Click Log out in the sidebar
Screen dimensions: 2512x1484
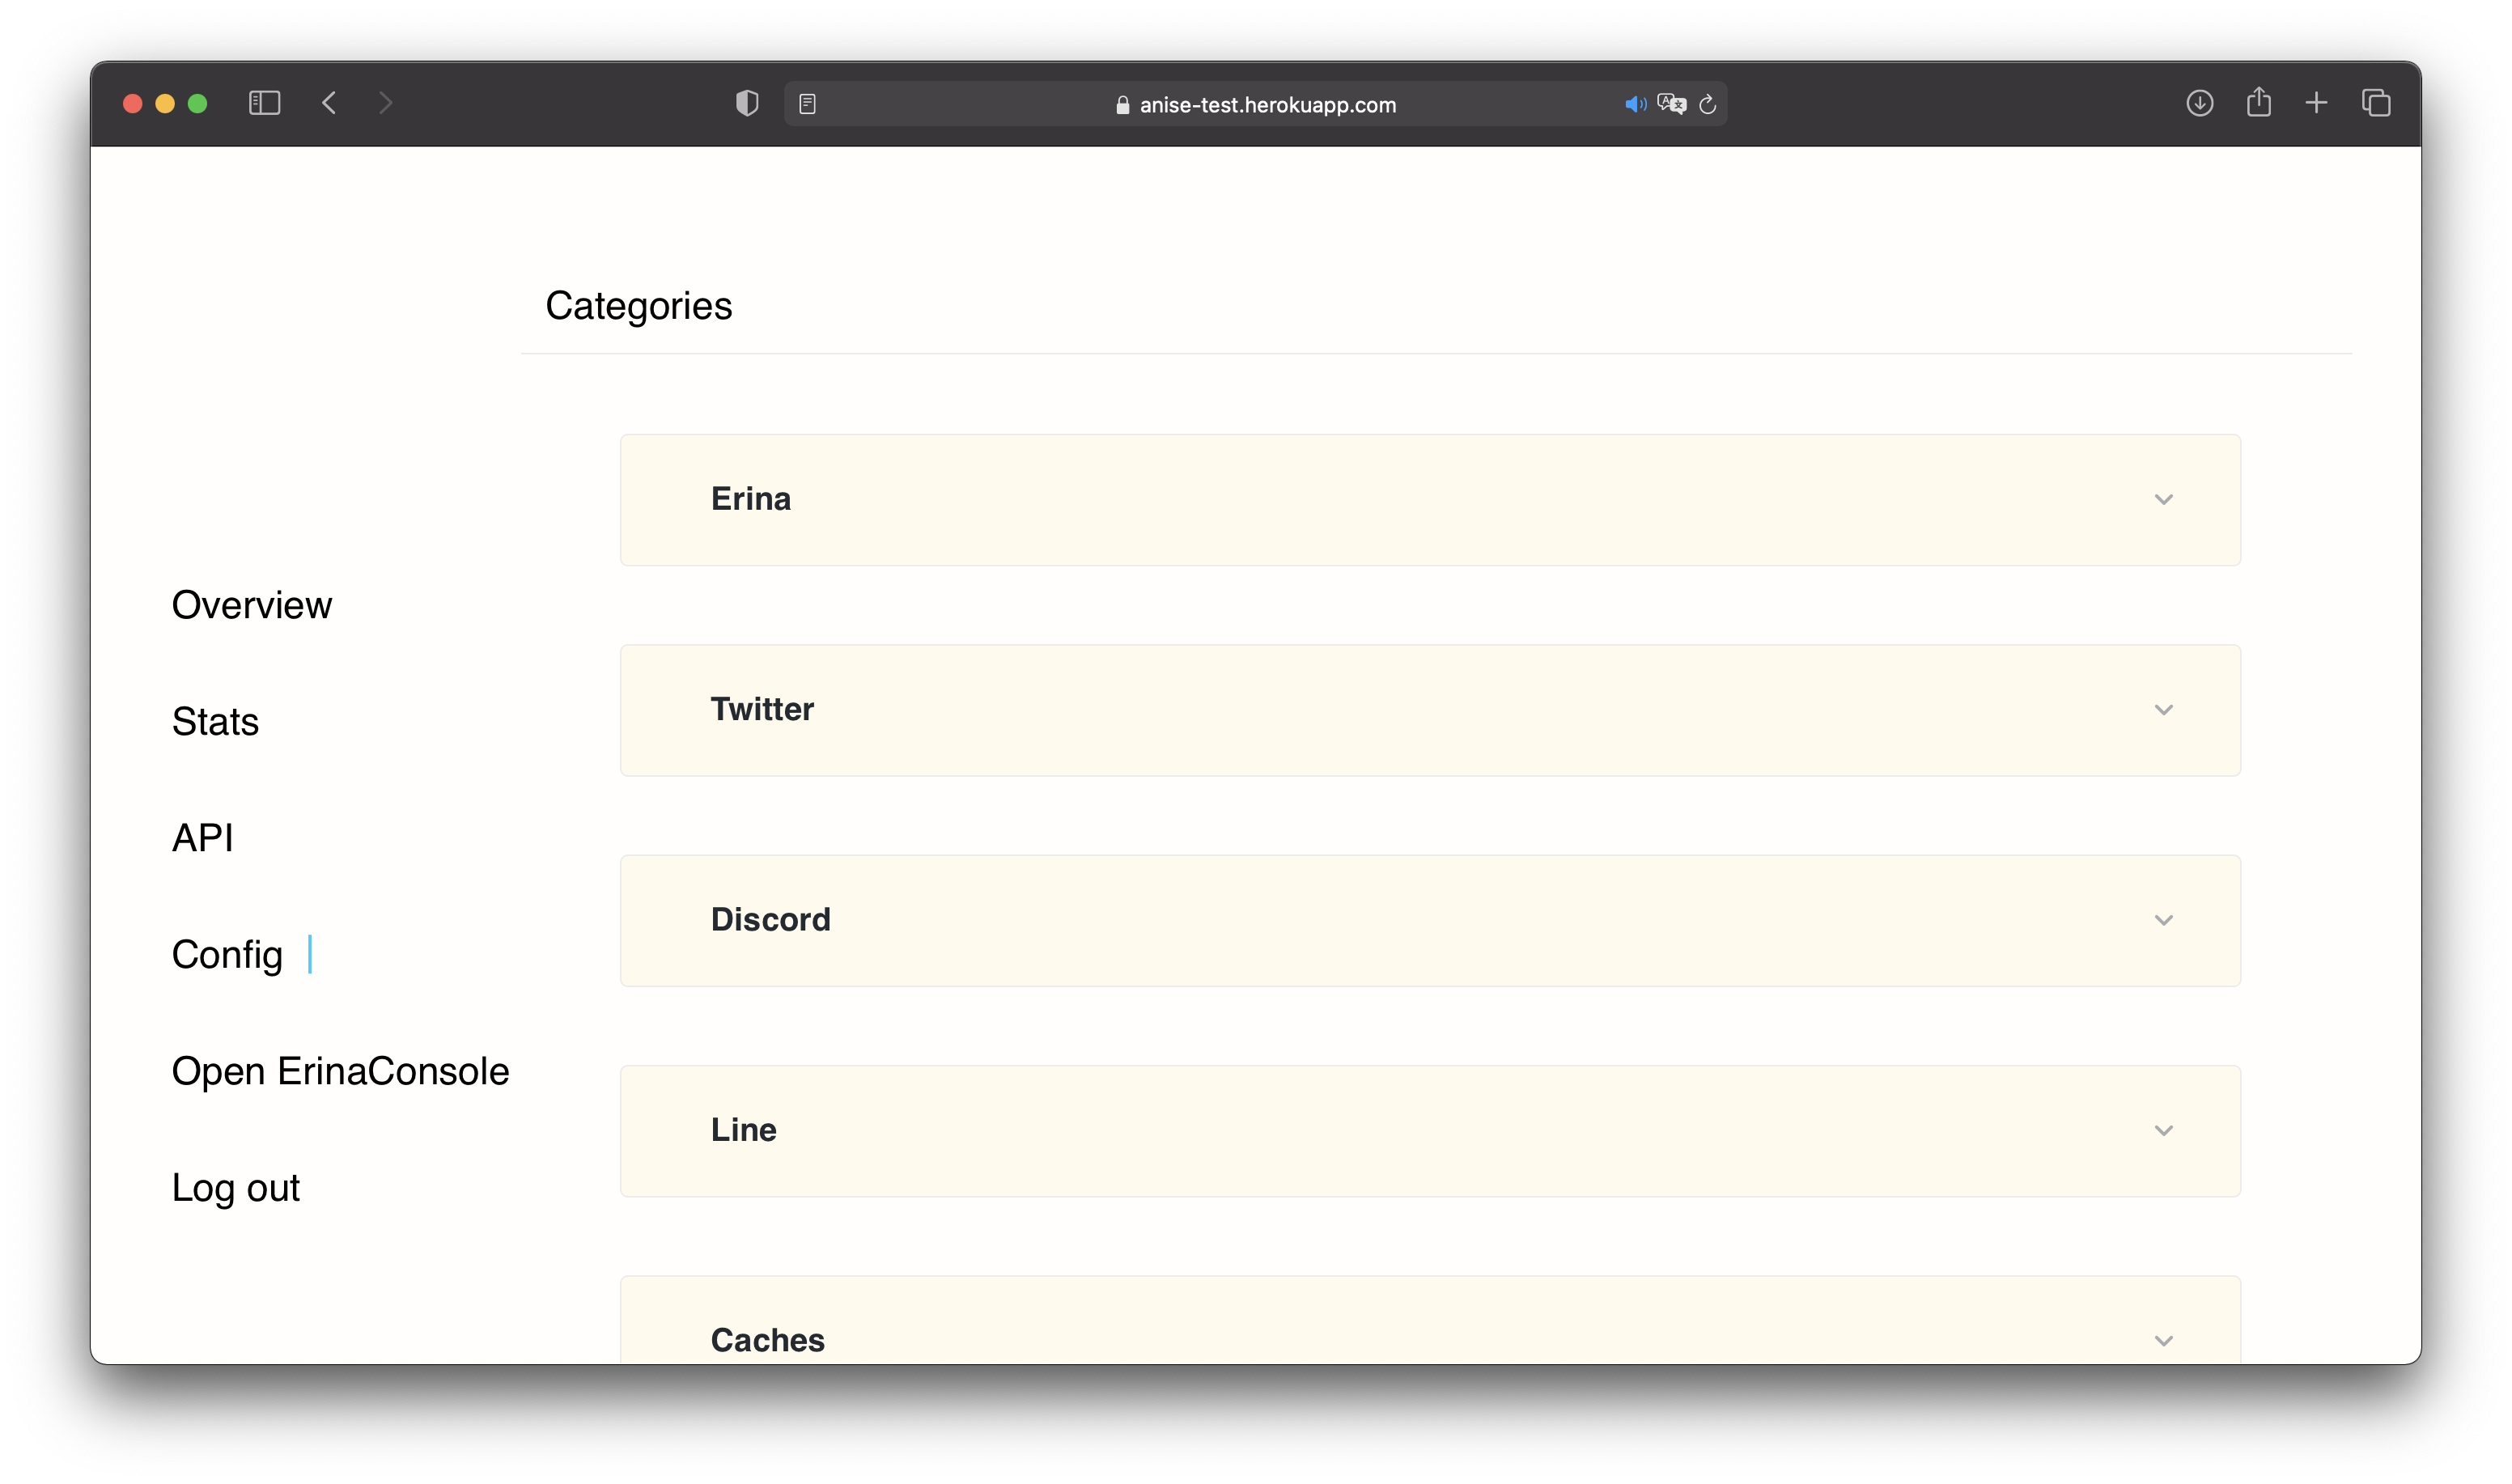coord(235,1188)
